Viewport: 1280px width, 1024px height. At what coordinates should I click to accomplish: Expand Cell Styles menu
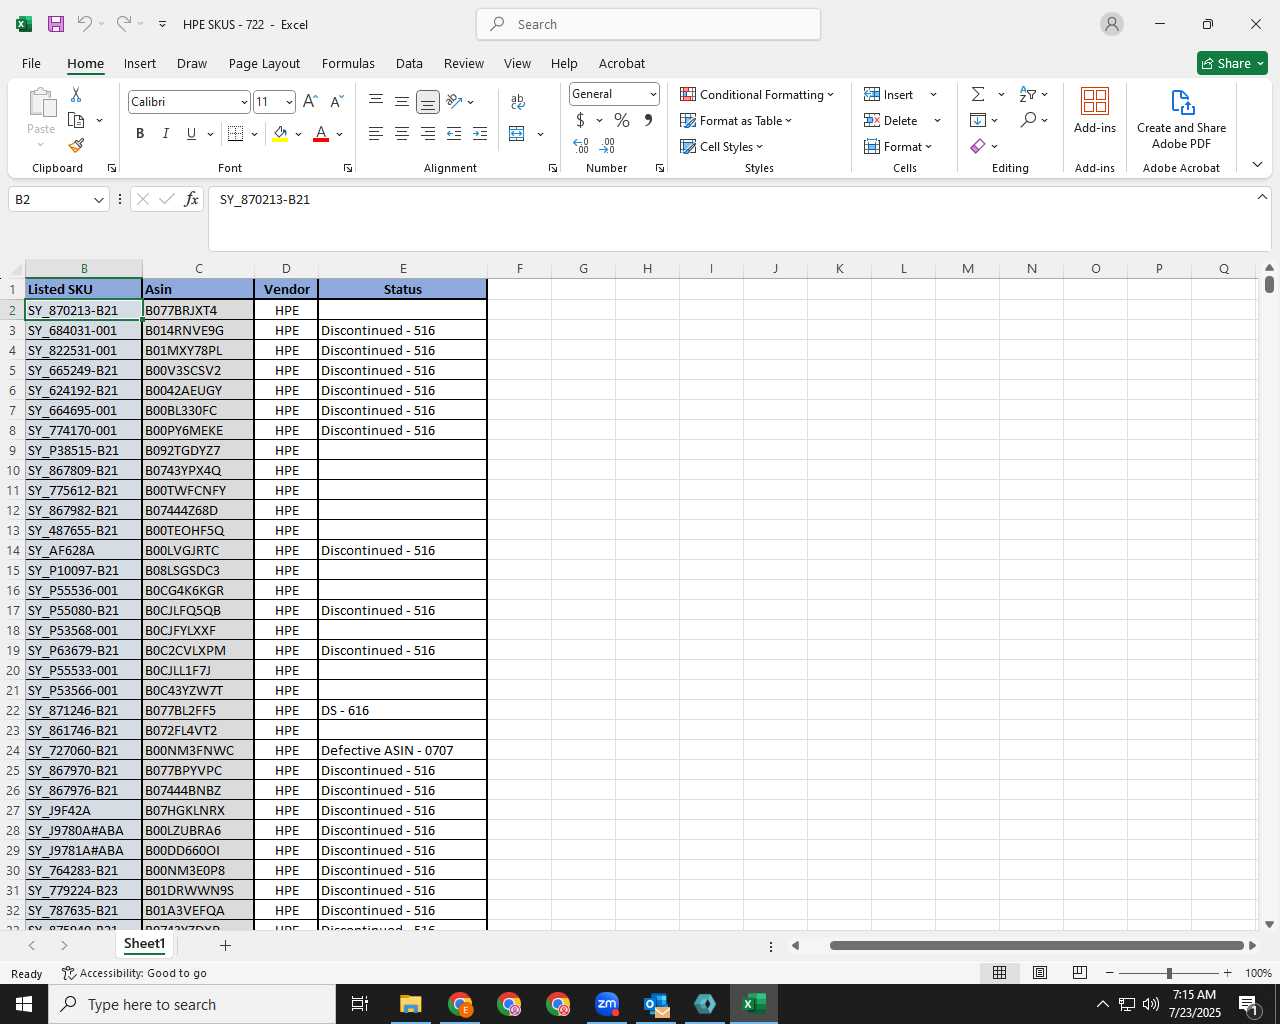pyautogui.click(x=721, y=146)
